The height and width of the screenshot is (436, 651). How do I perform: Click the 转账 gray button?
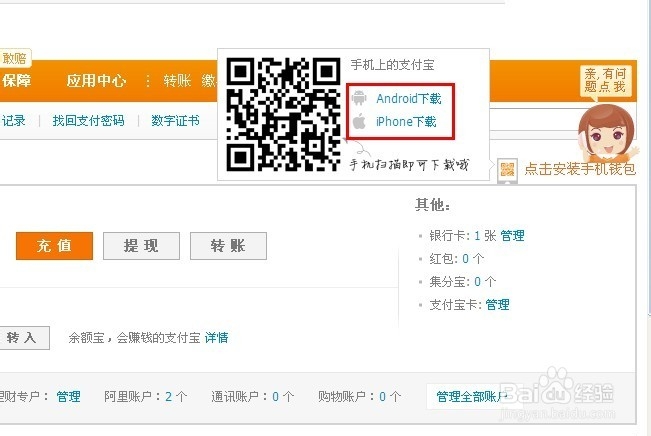pos(228,246)
